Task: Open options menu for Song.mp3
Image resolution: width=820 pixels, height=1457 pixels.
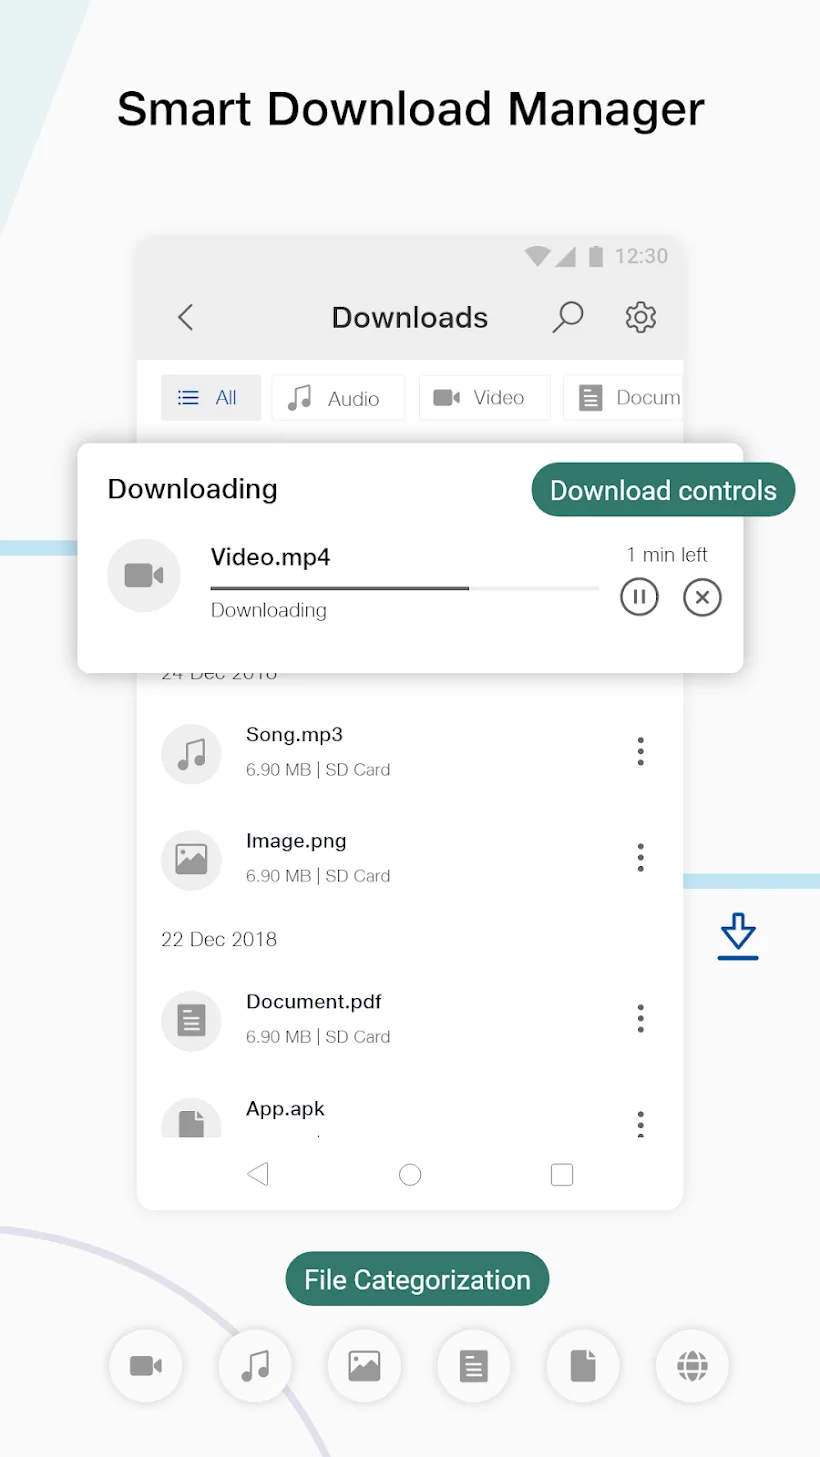Action: [x=640, y=751]
